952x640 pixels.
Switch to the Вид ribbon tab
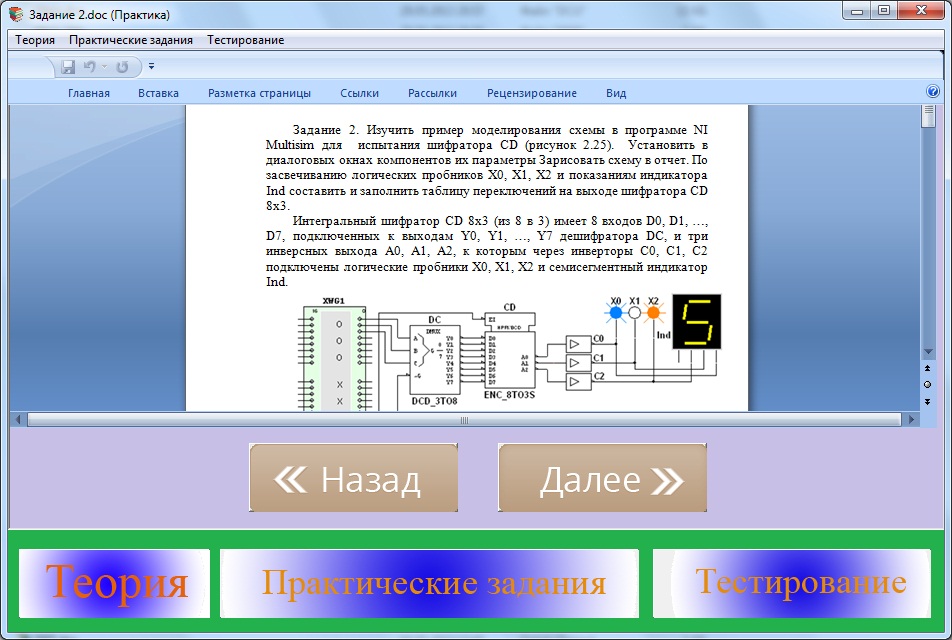point(616,93)
